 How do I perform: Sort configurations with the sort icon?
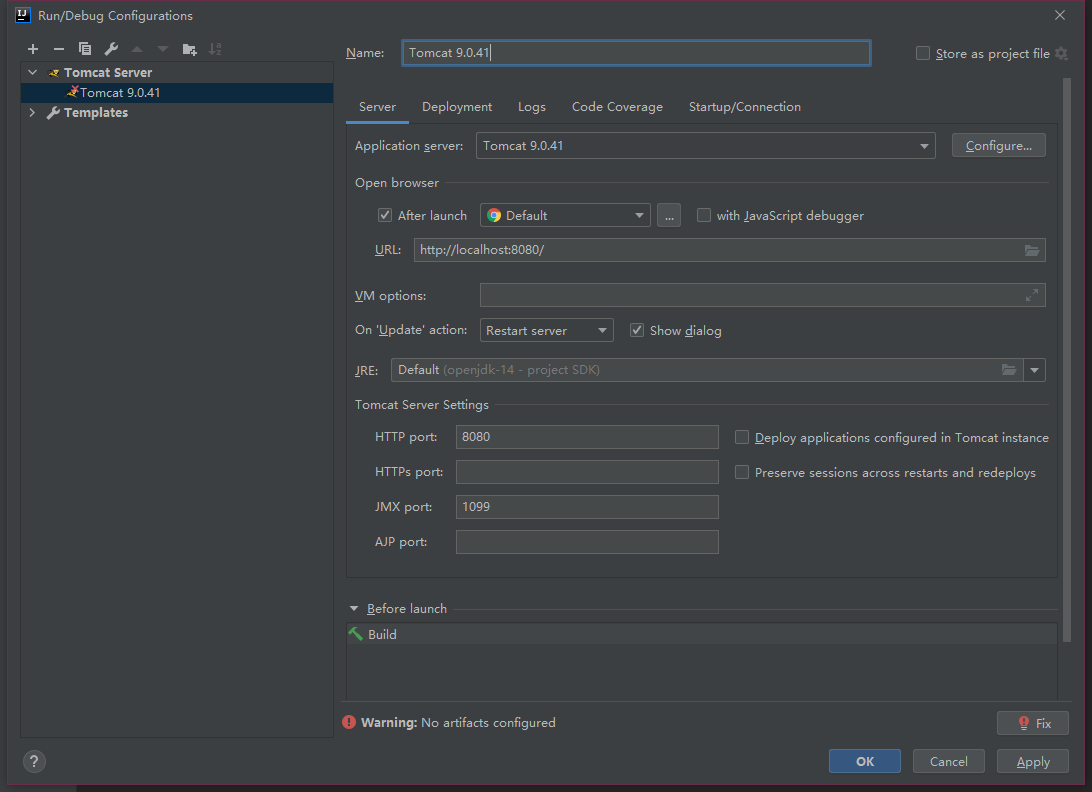point(215,49)
